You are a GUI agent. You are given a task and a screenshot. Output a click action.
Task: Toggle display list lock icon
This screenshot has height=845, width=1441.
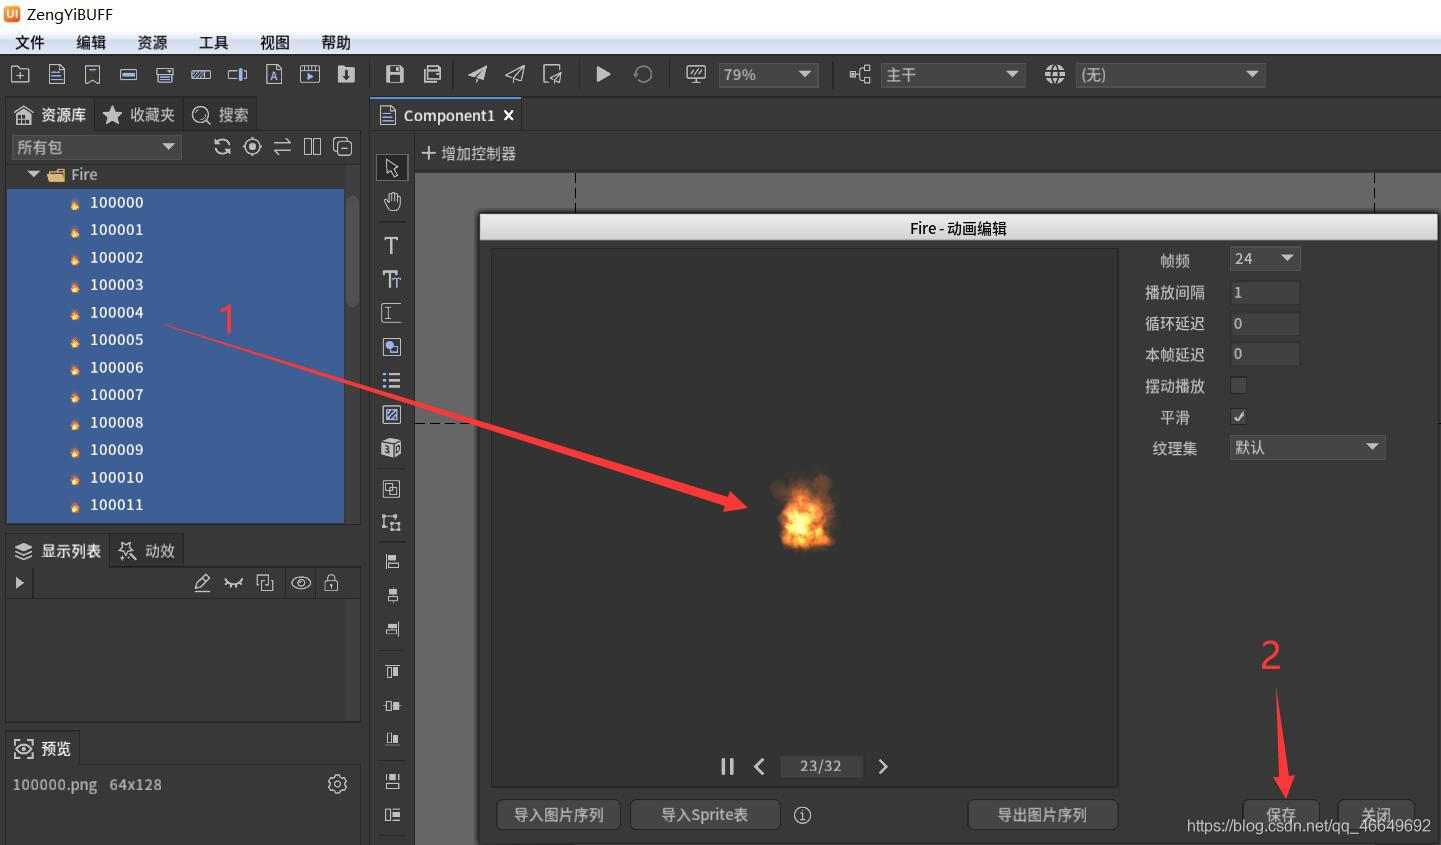click(x=331, y=583)
